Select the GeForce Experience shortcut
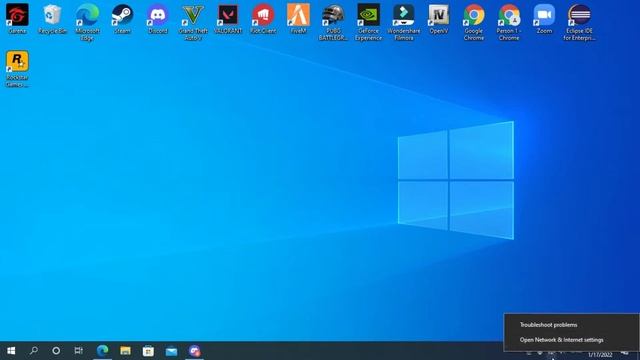Image resolution: width=640 pixels, height=360 pixels. point(368,22)
